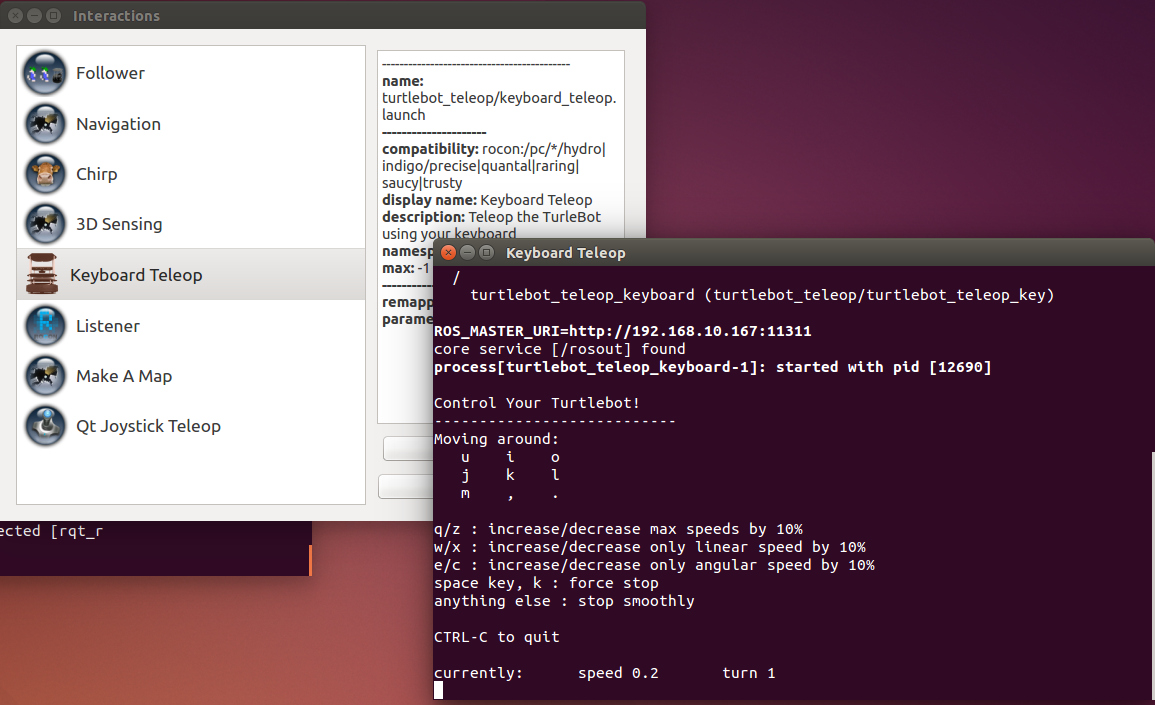Viewport: 1155px width, 705px height.
Task: Click the Chirp cow icon
Action: pos(45,174)
